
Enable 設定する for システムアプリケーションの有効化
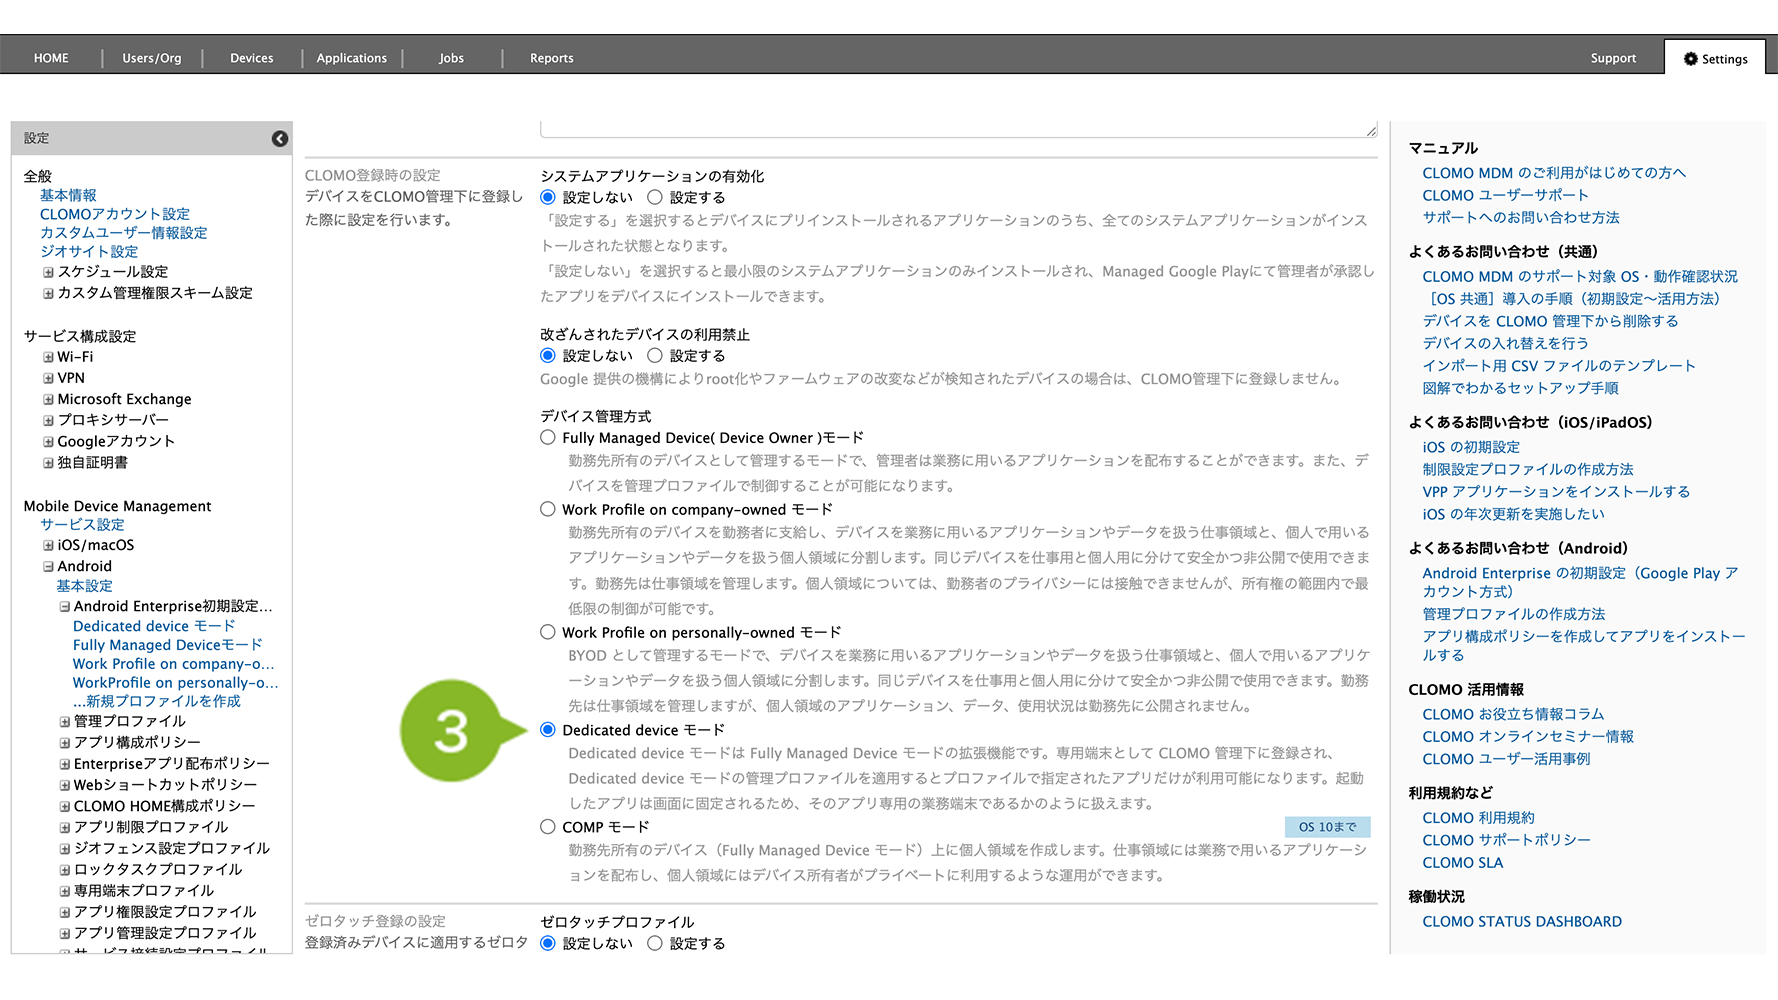[655, 198]
